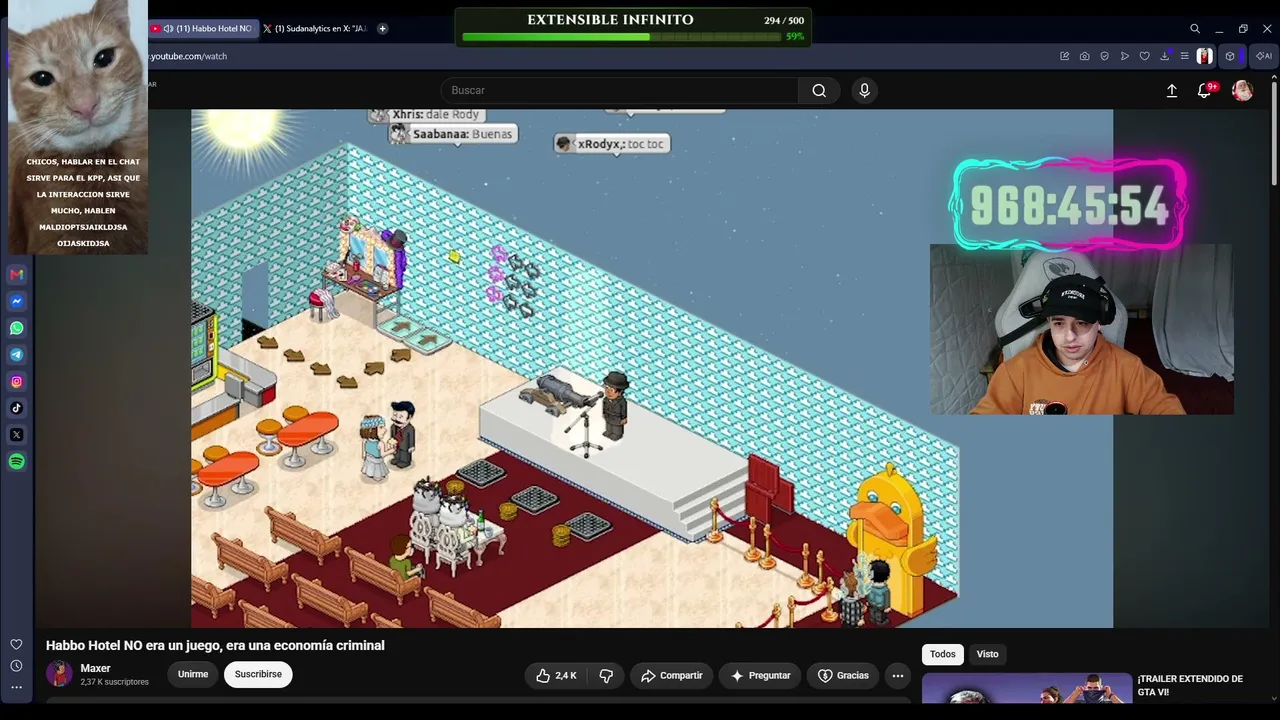Click the video title 'Habbo Hotel NO era un juego'
Viewport: 1280px width, 720px height.
pos(215,646)
